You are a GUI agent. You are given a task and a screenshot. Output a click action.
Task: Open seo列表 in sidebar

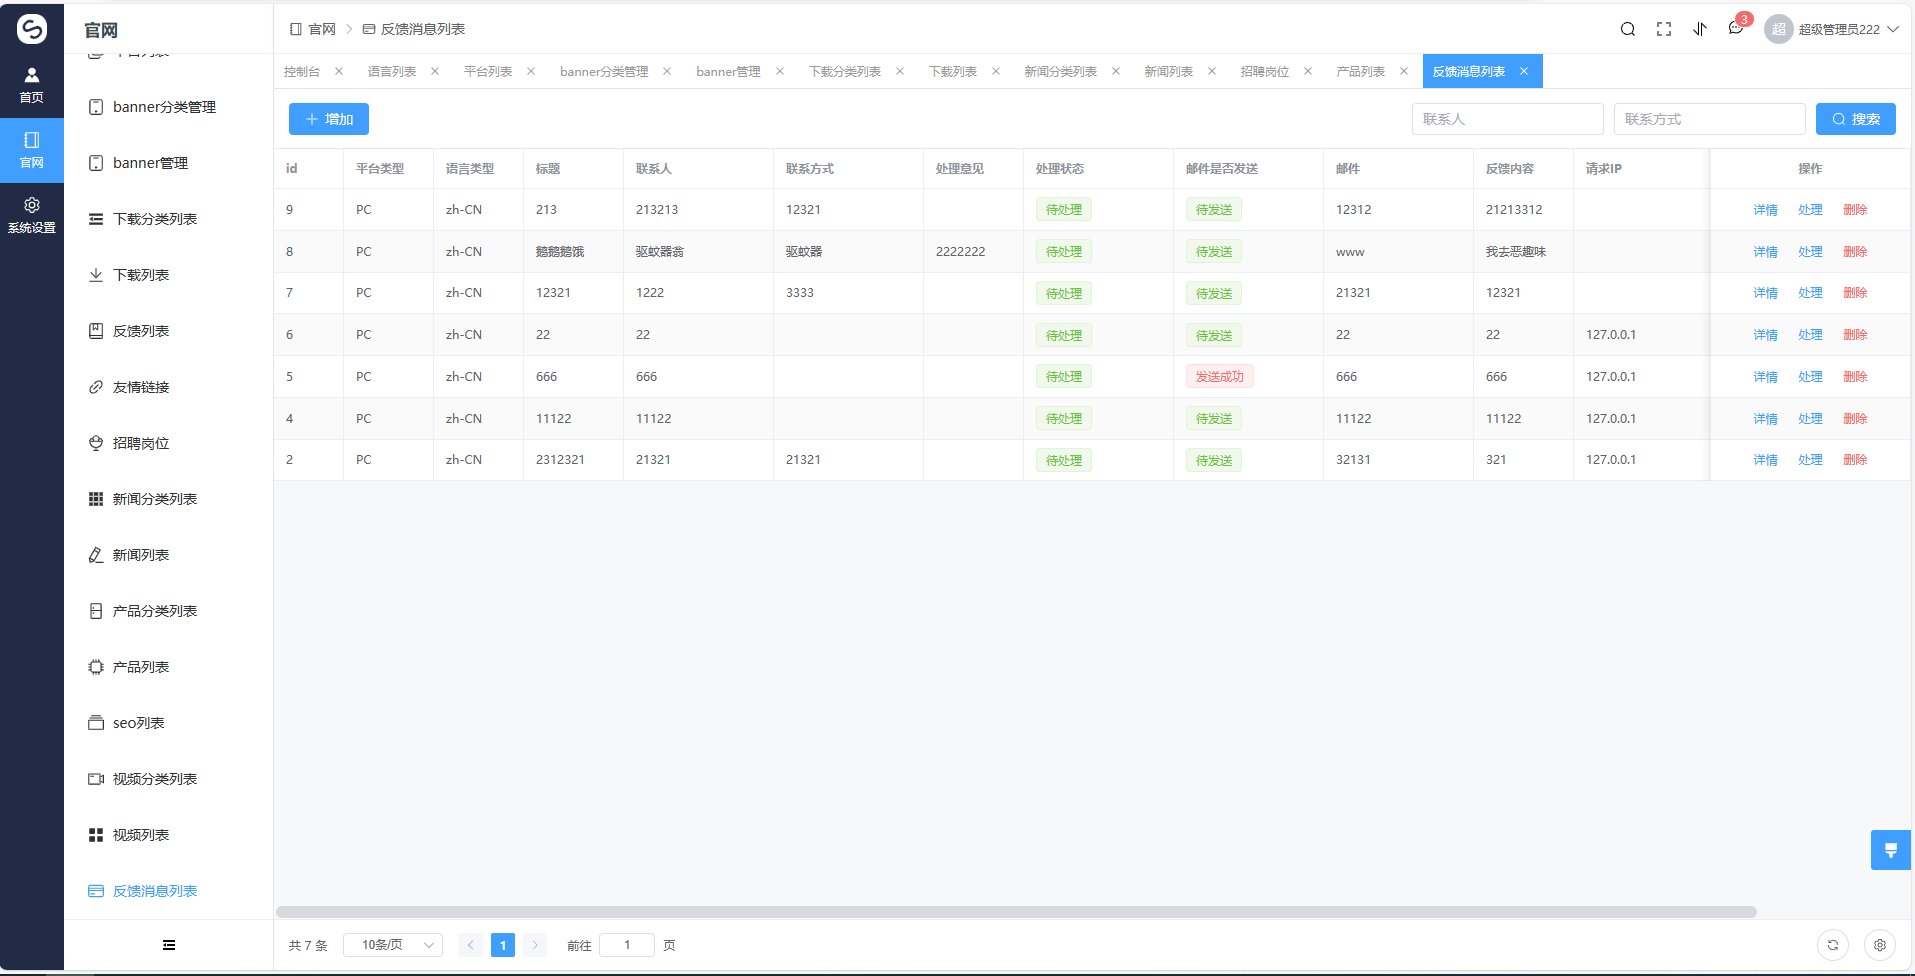(168, 723)
